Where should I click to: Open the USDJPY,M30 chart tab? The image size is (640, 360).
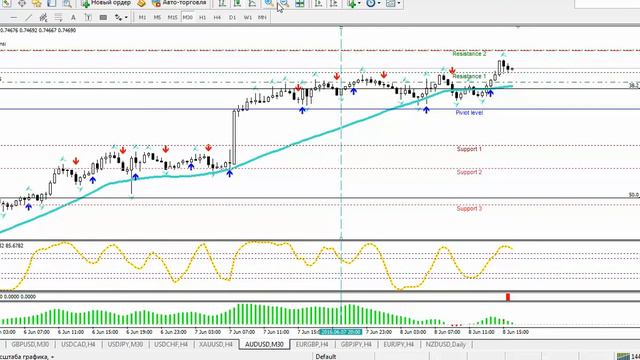point(125,344)
